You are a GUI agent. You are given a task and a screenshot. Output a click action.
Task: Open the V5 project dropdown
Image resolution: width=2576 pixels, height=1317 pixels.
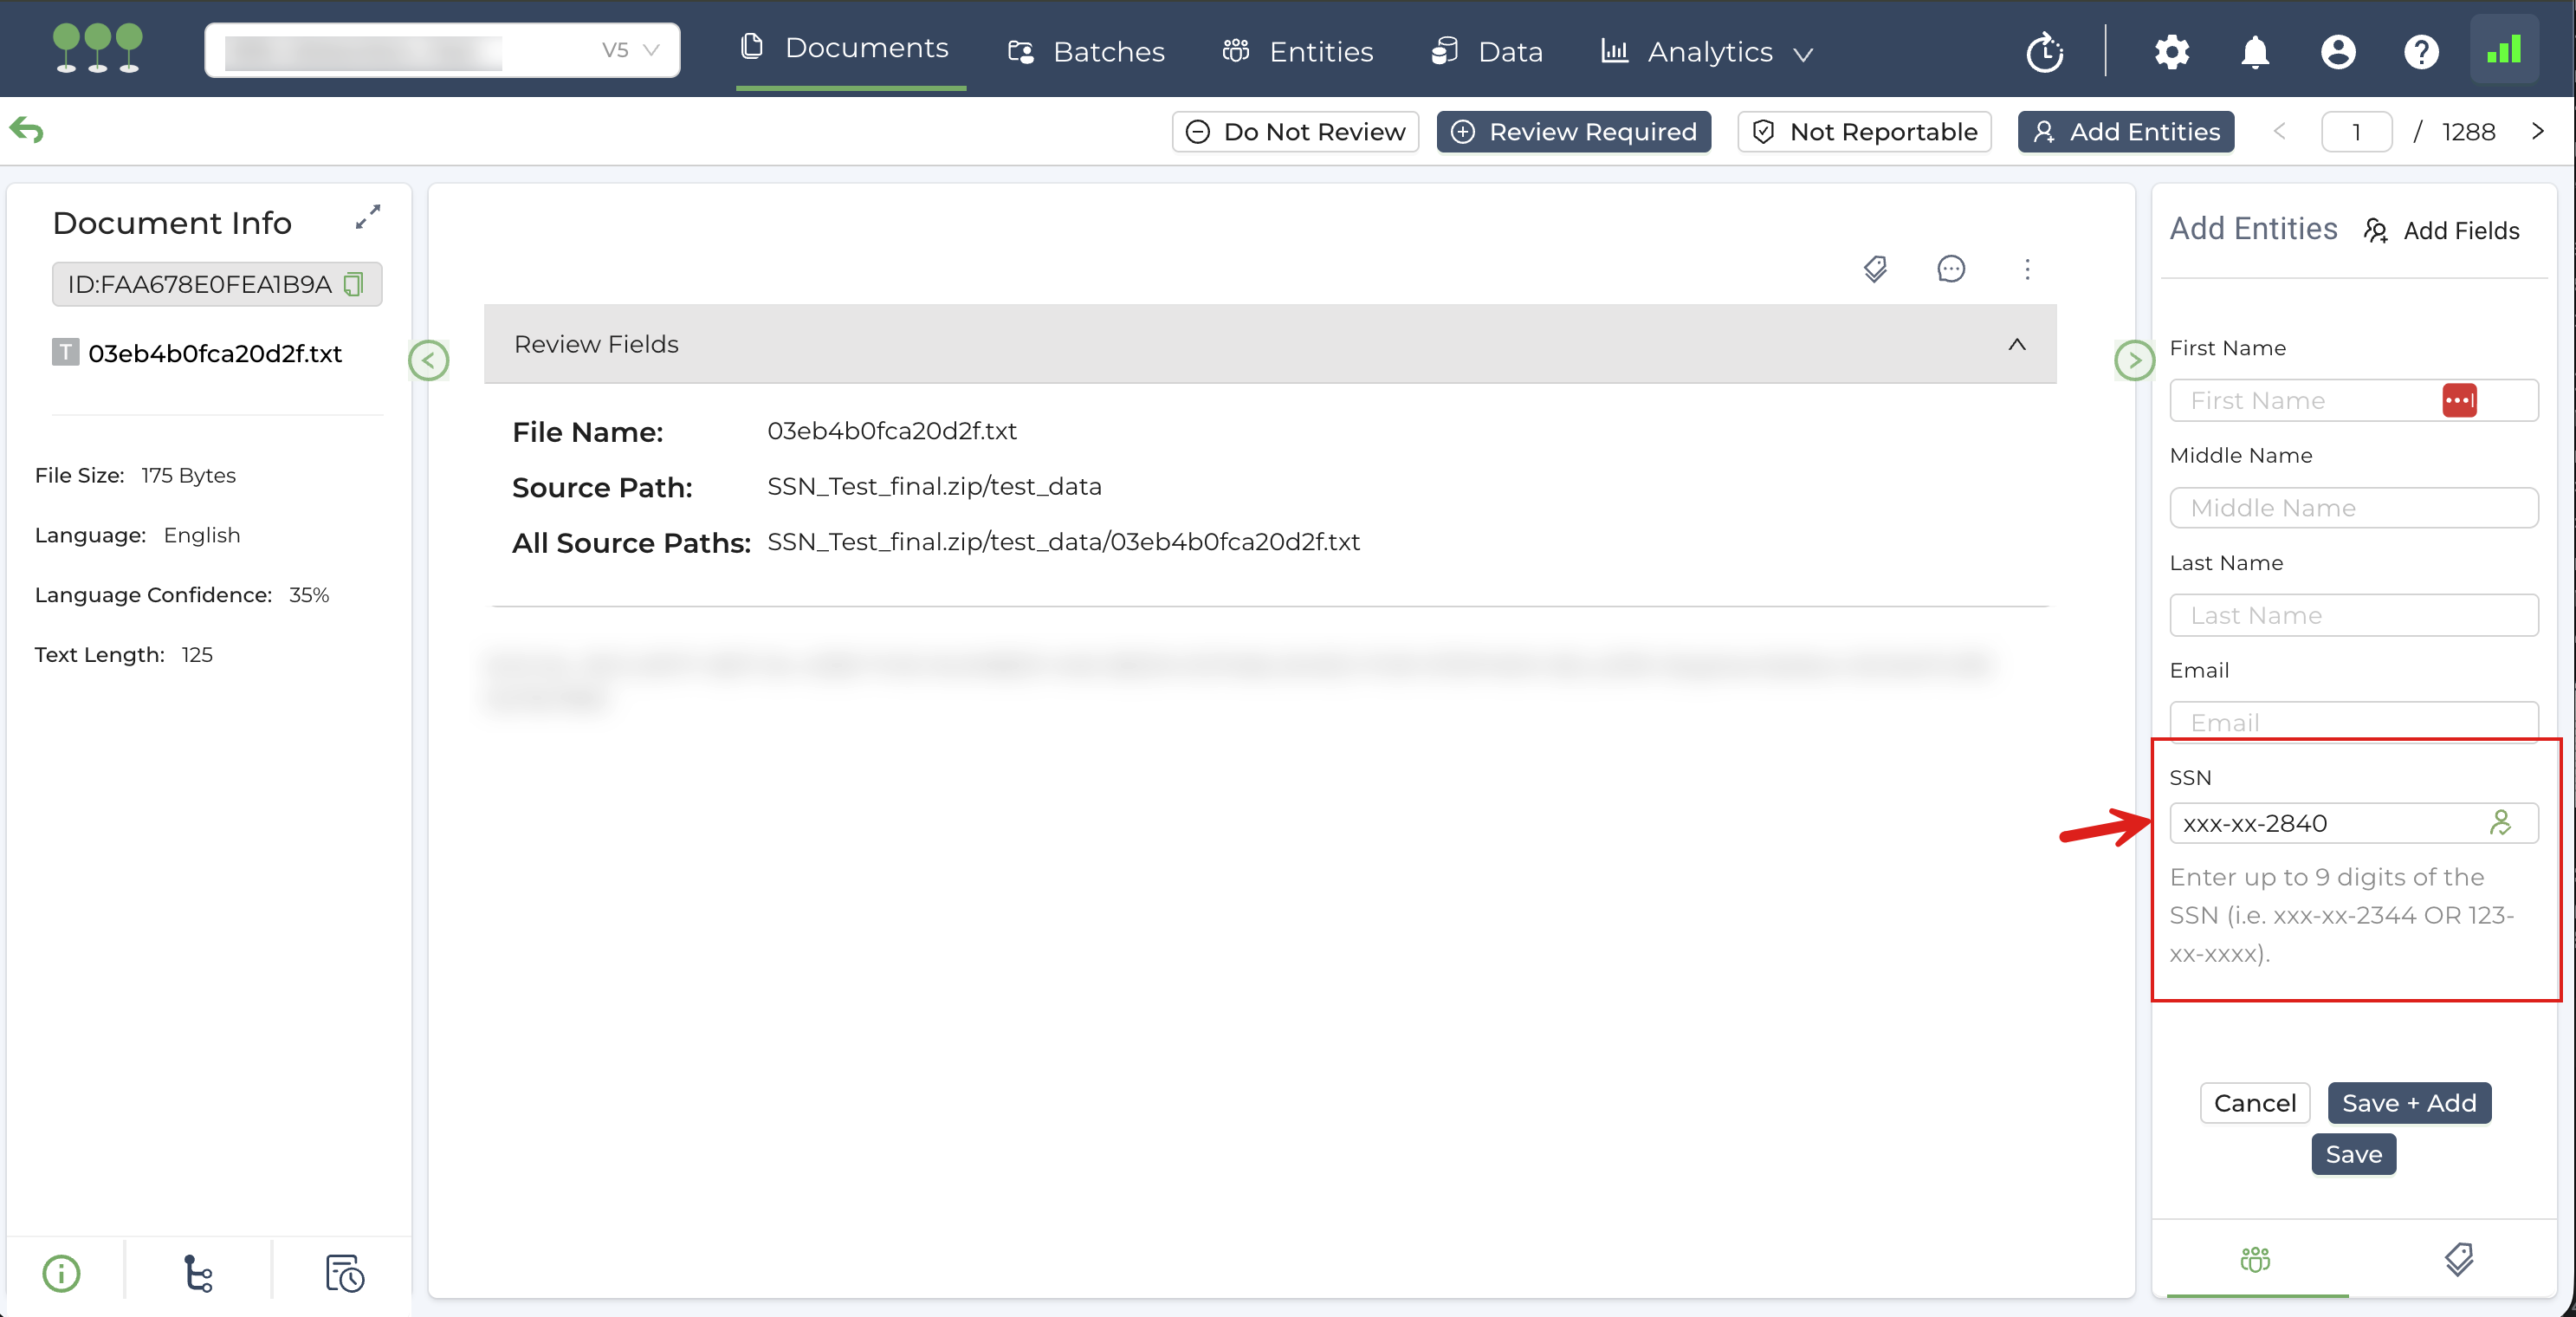coord(631,50)
